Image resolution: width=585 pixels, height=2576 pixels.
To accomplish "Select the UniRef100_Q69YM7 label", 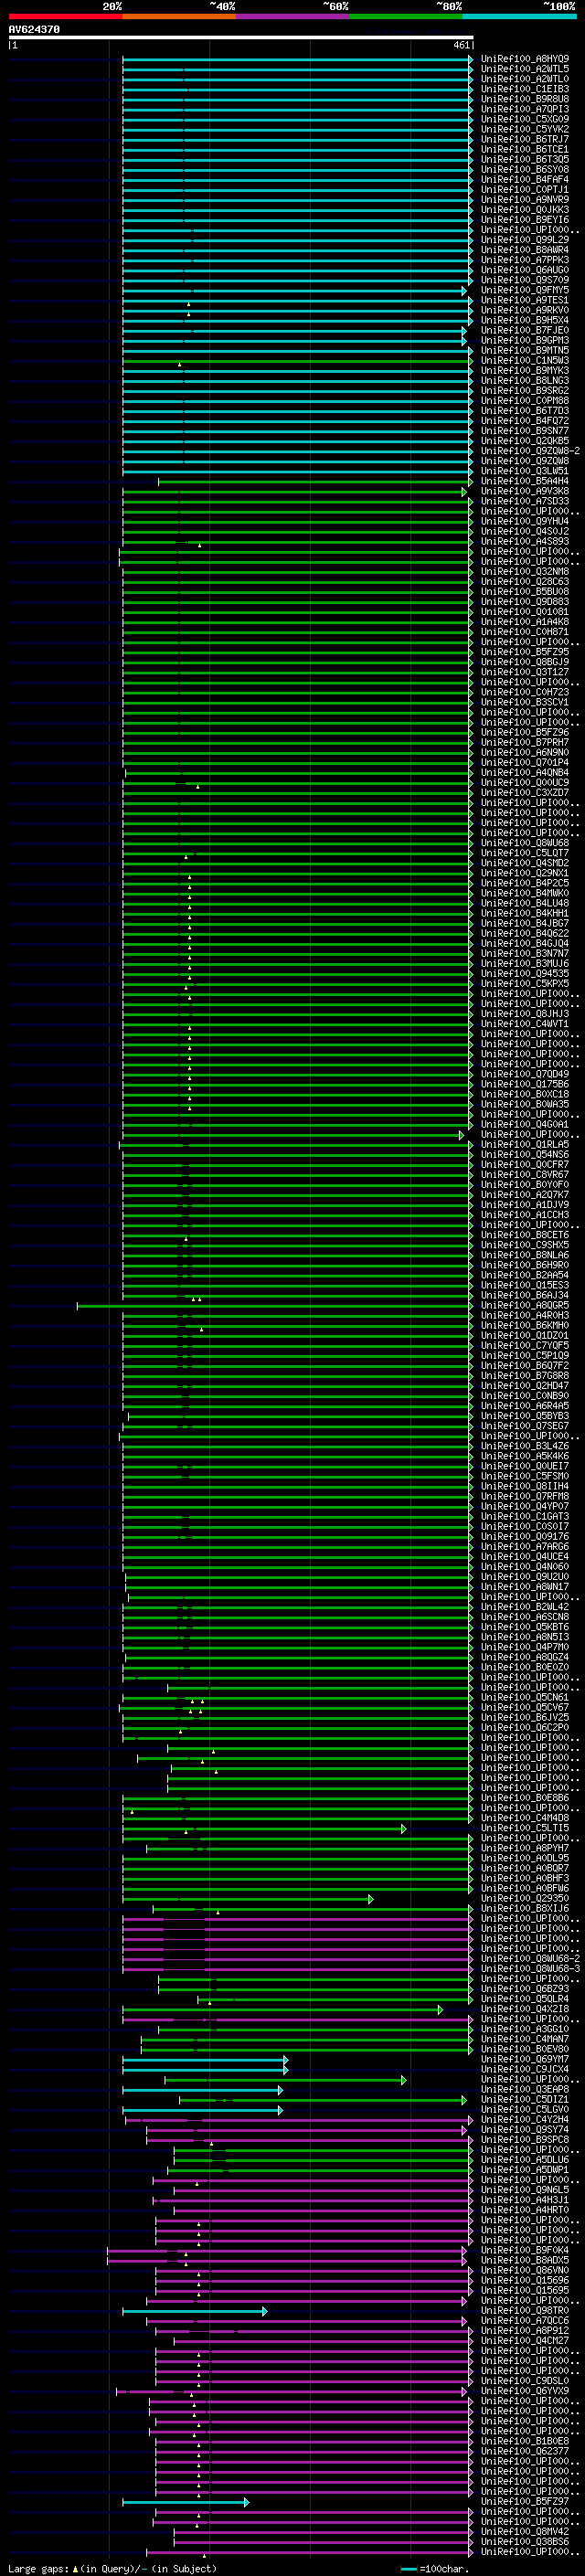I will coord(525,2059).
